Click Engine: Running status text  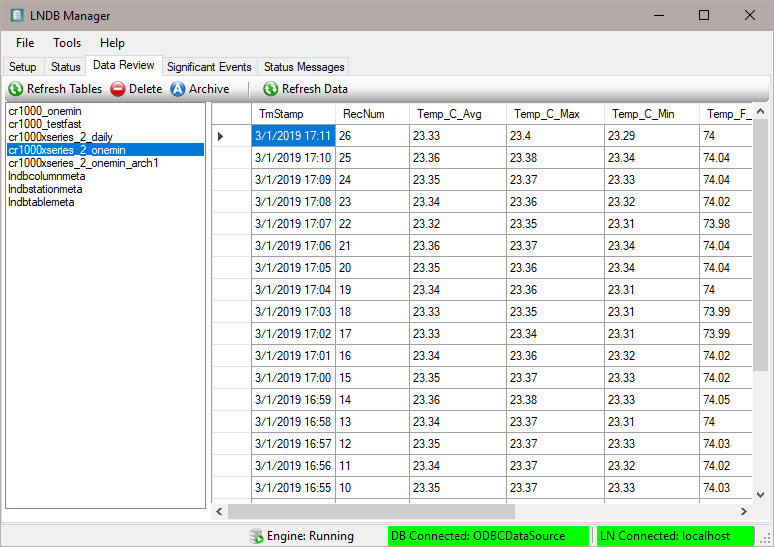[x=310, y=536]
